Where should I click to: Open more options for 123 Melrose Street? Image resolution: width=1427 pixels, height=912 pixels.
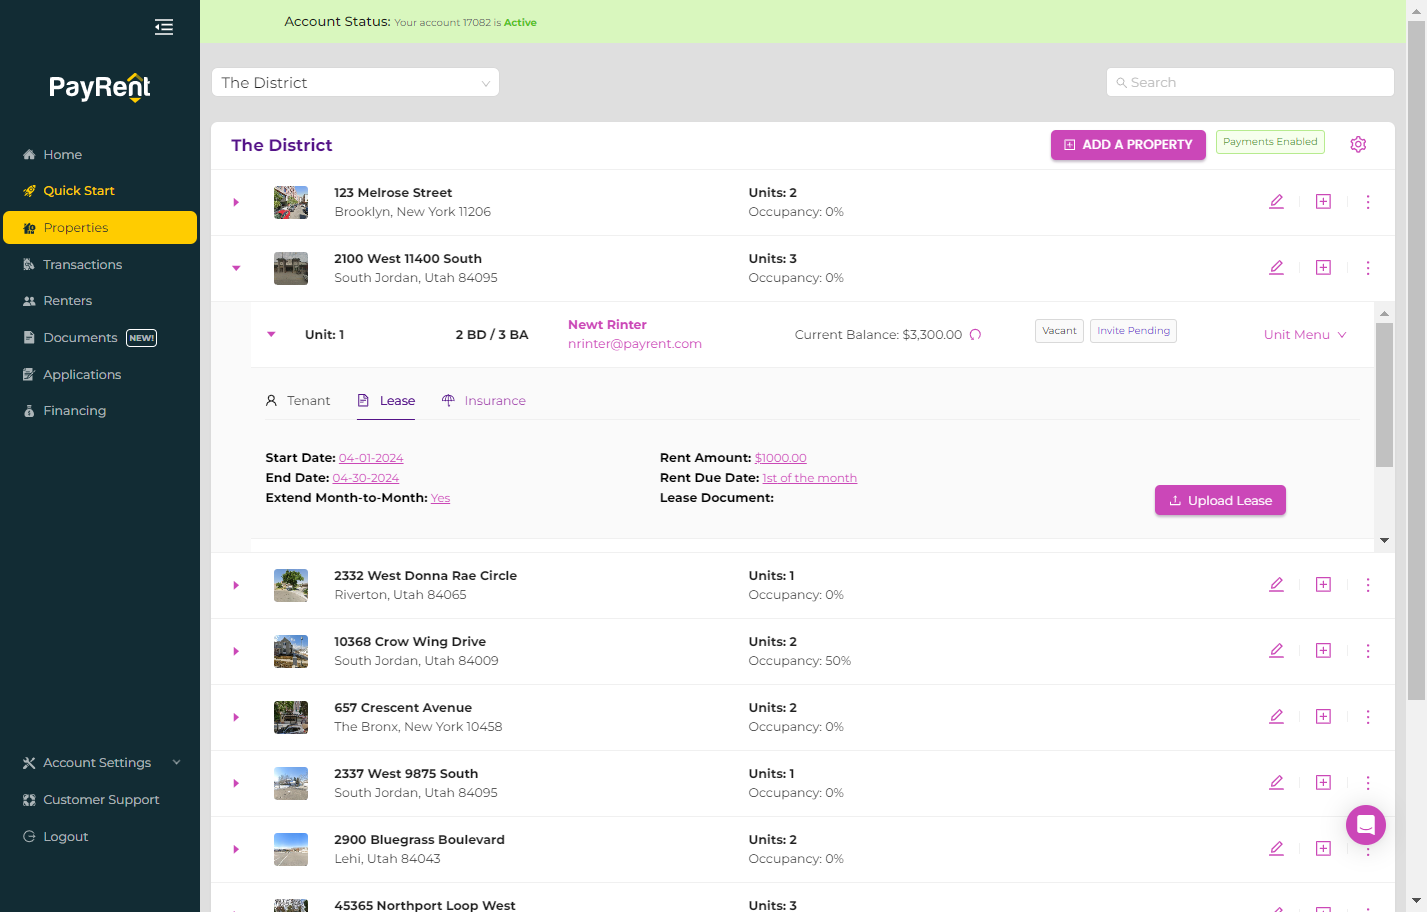(x=1368, y=202)
